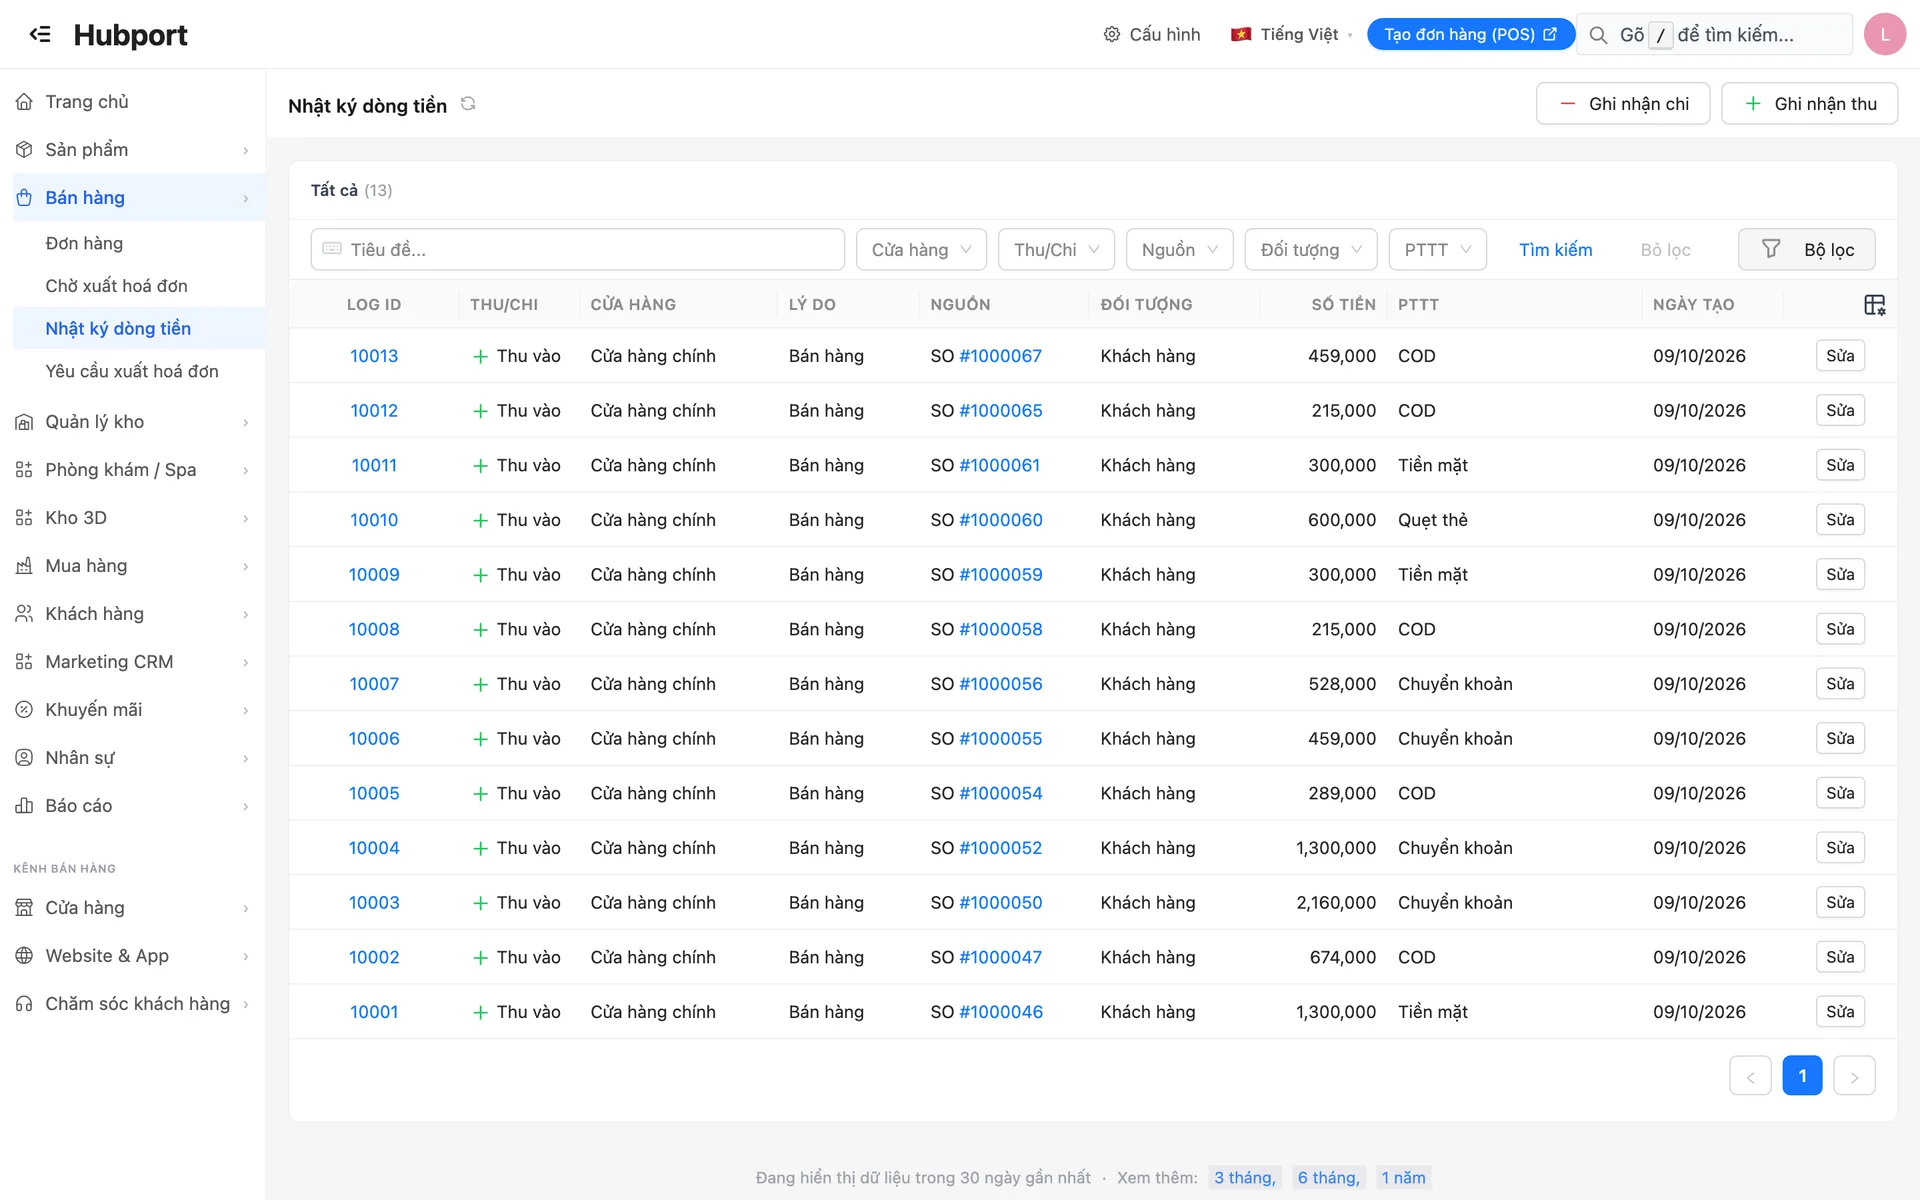The image size is (1920, 1200).
Task: Open Yêu cầu xuất hoá đơn menu item
Action: click(132, 372)
